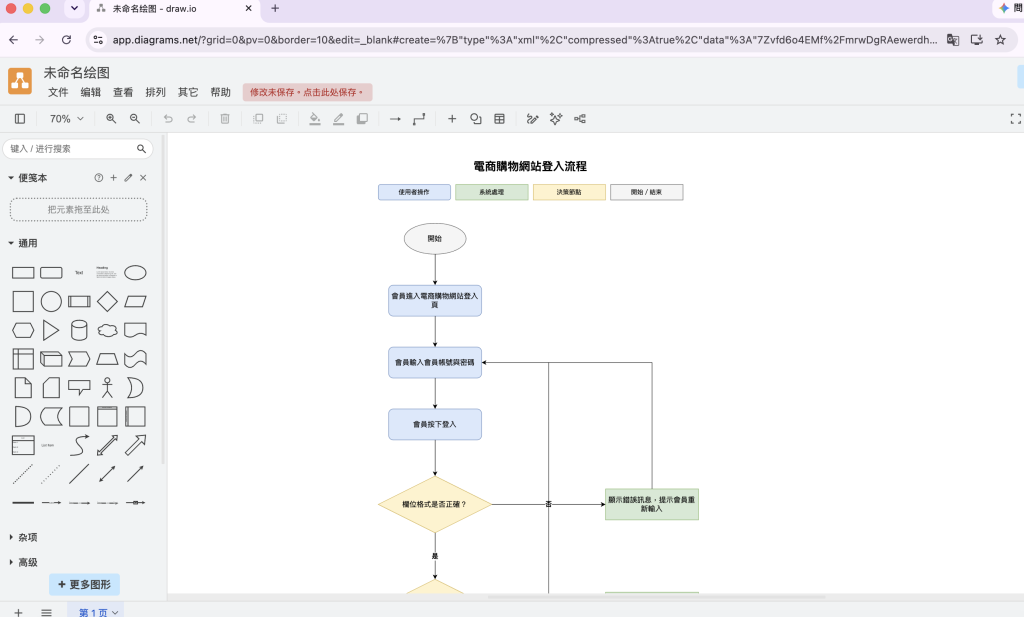Screen dimensions: 1024x617
Task: Expand the 杂项 shapes section
Action: point(23,537)
